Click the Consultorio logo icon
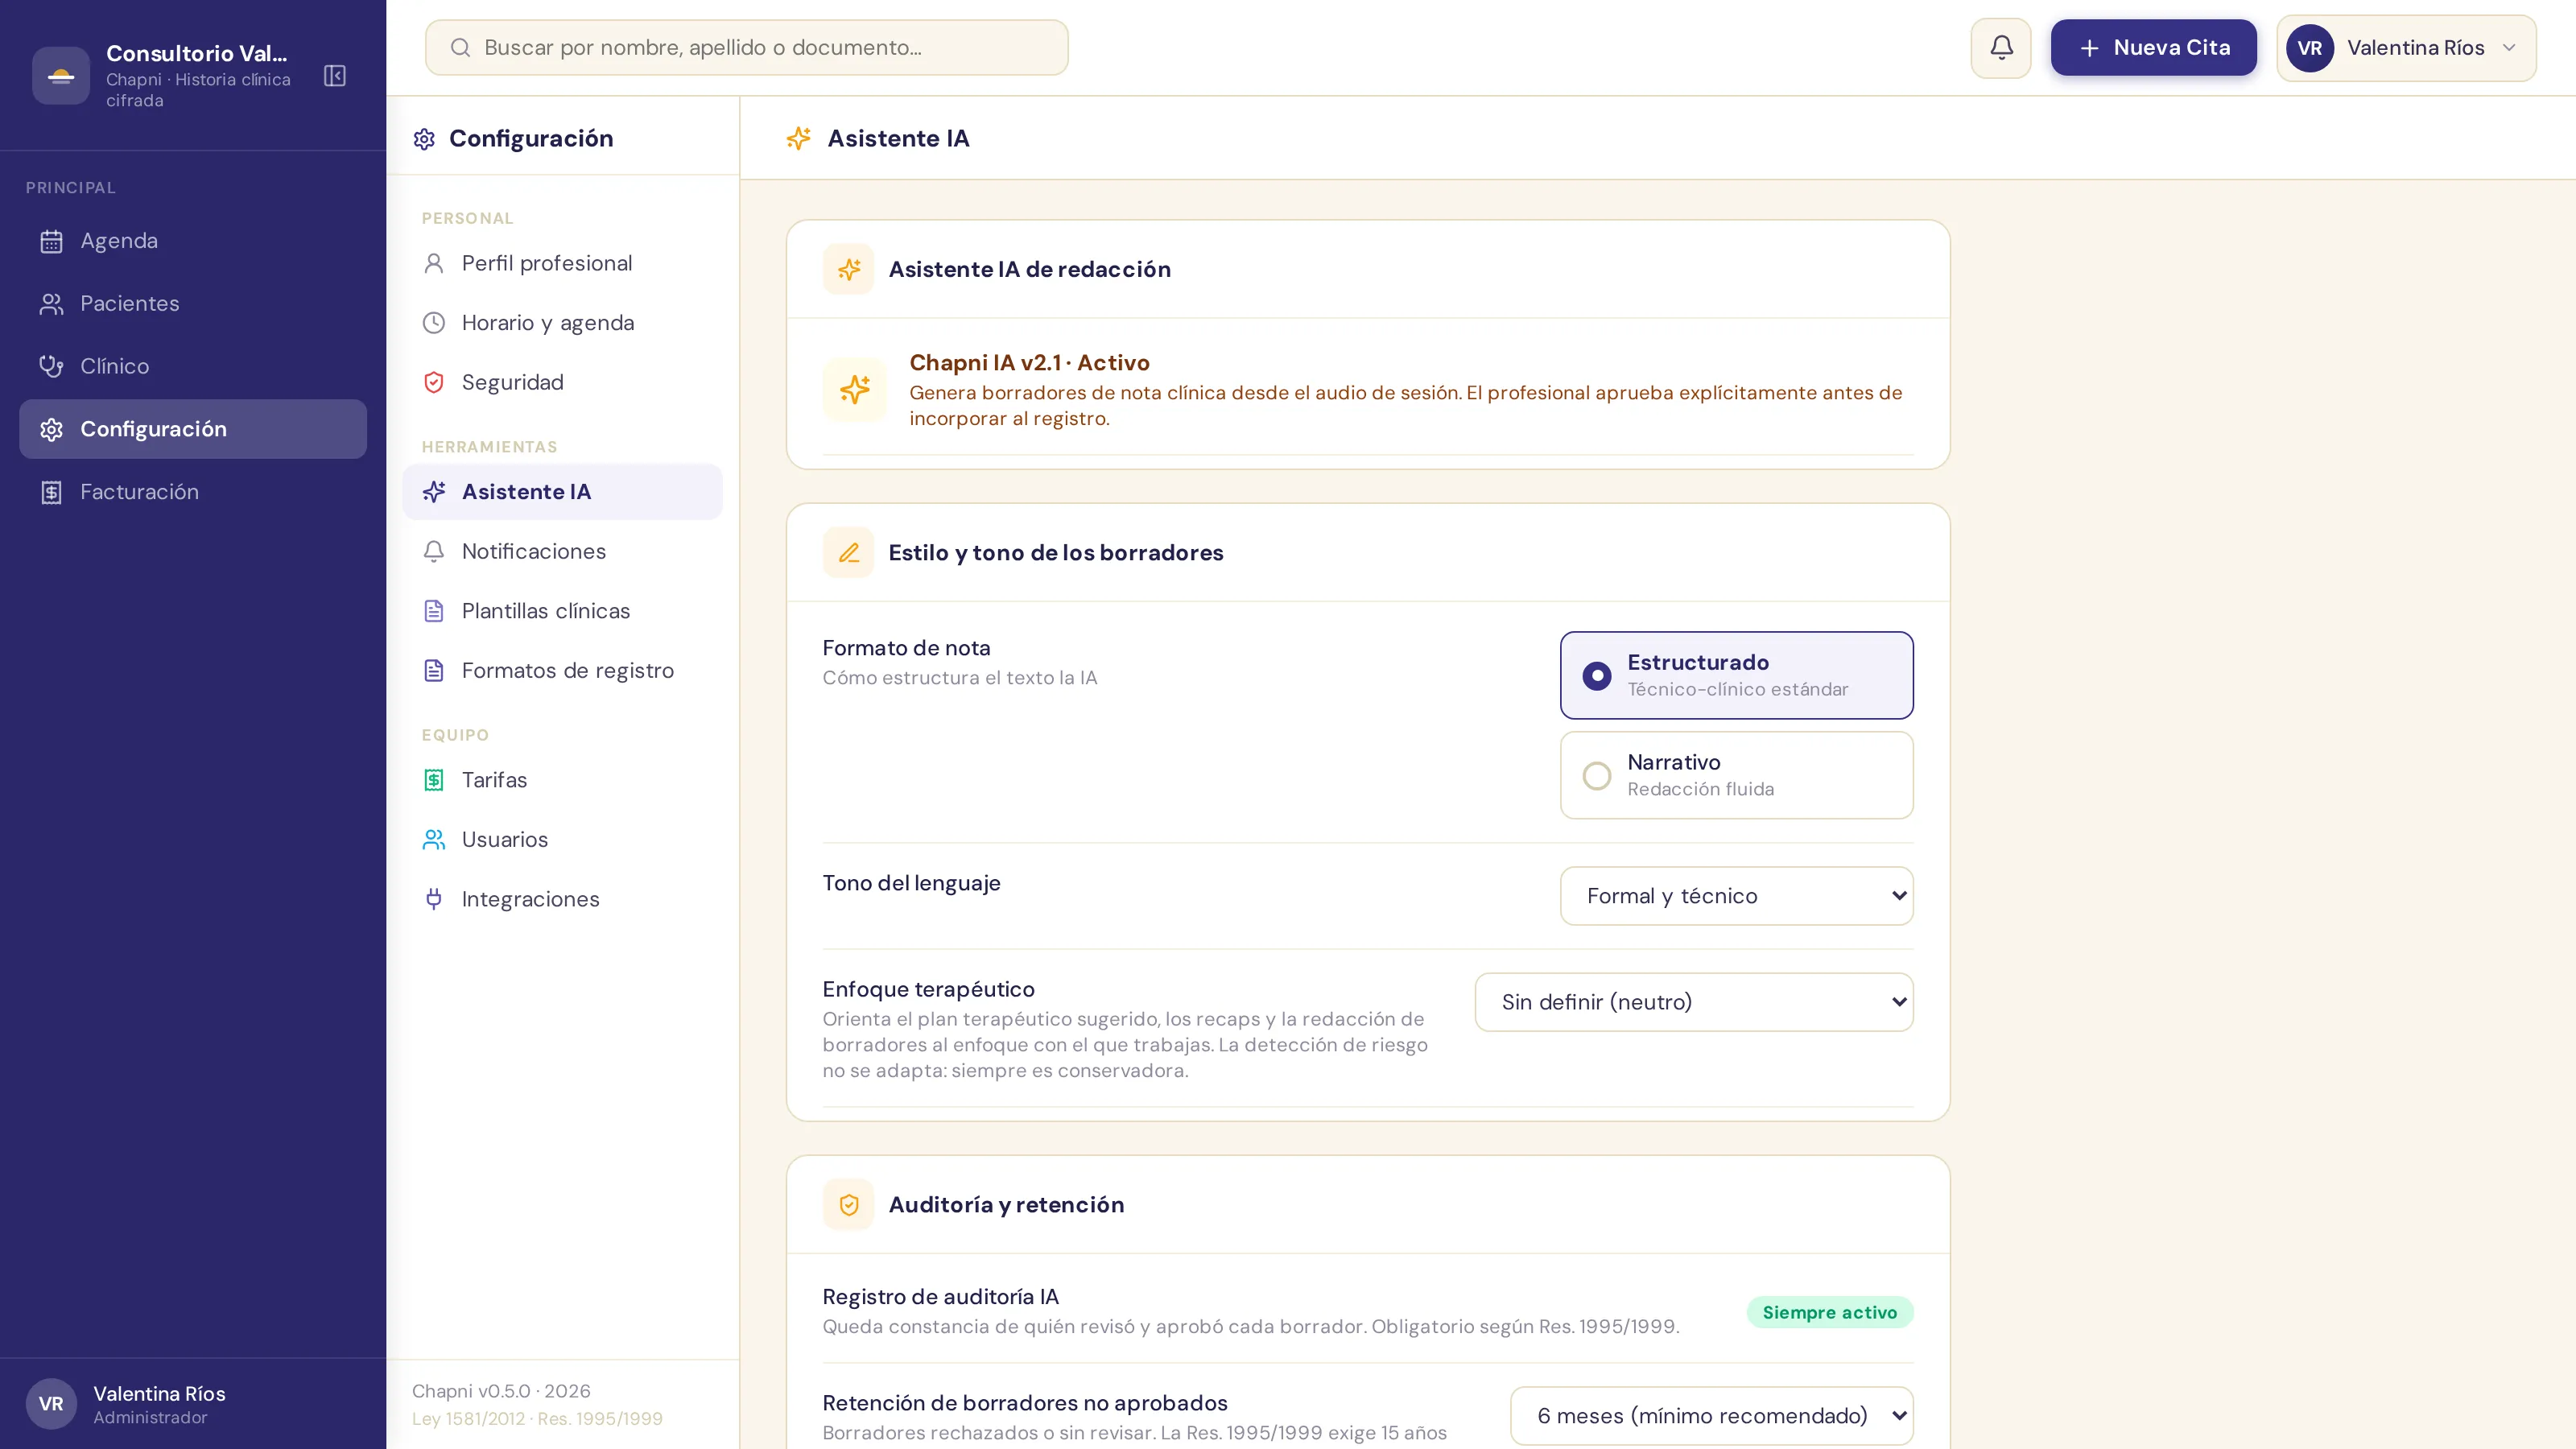 [61, 76]
